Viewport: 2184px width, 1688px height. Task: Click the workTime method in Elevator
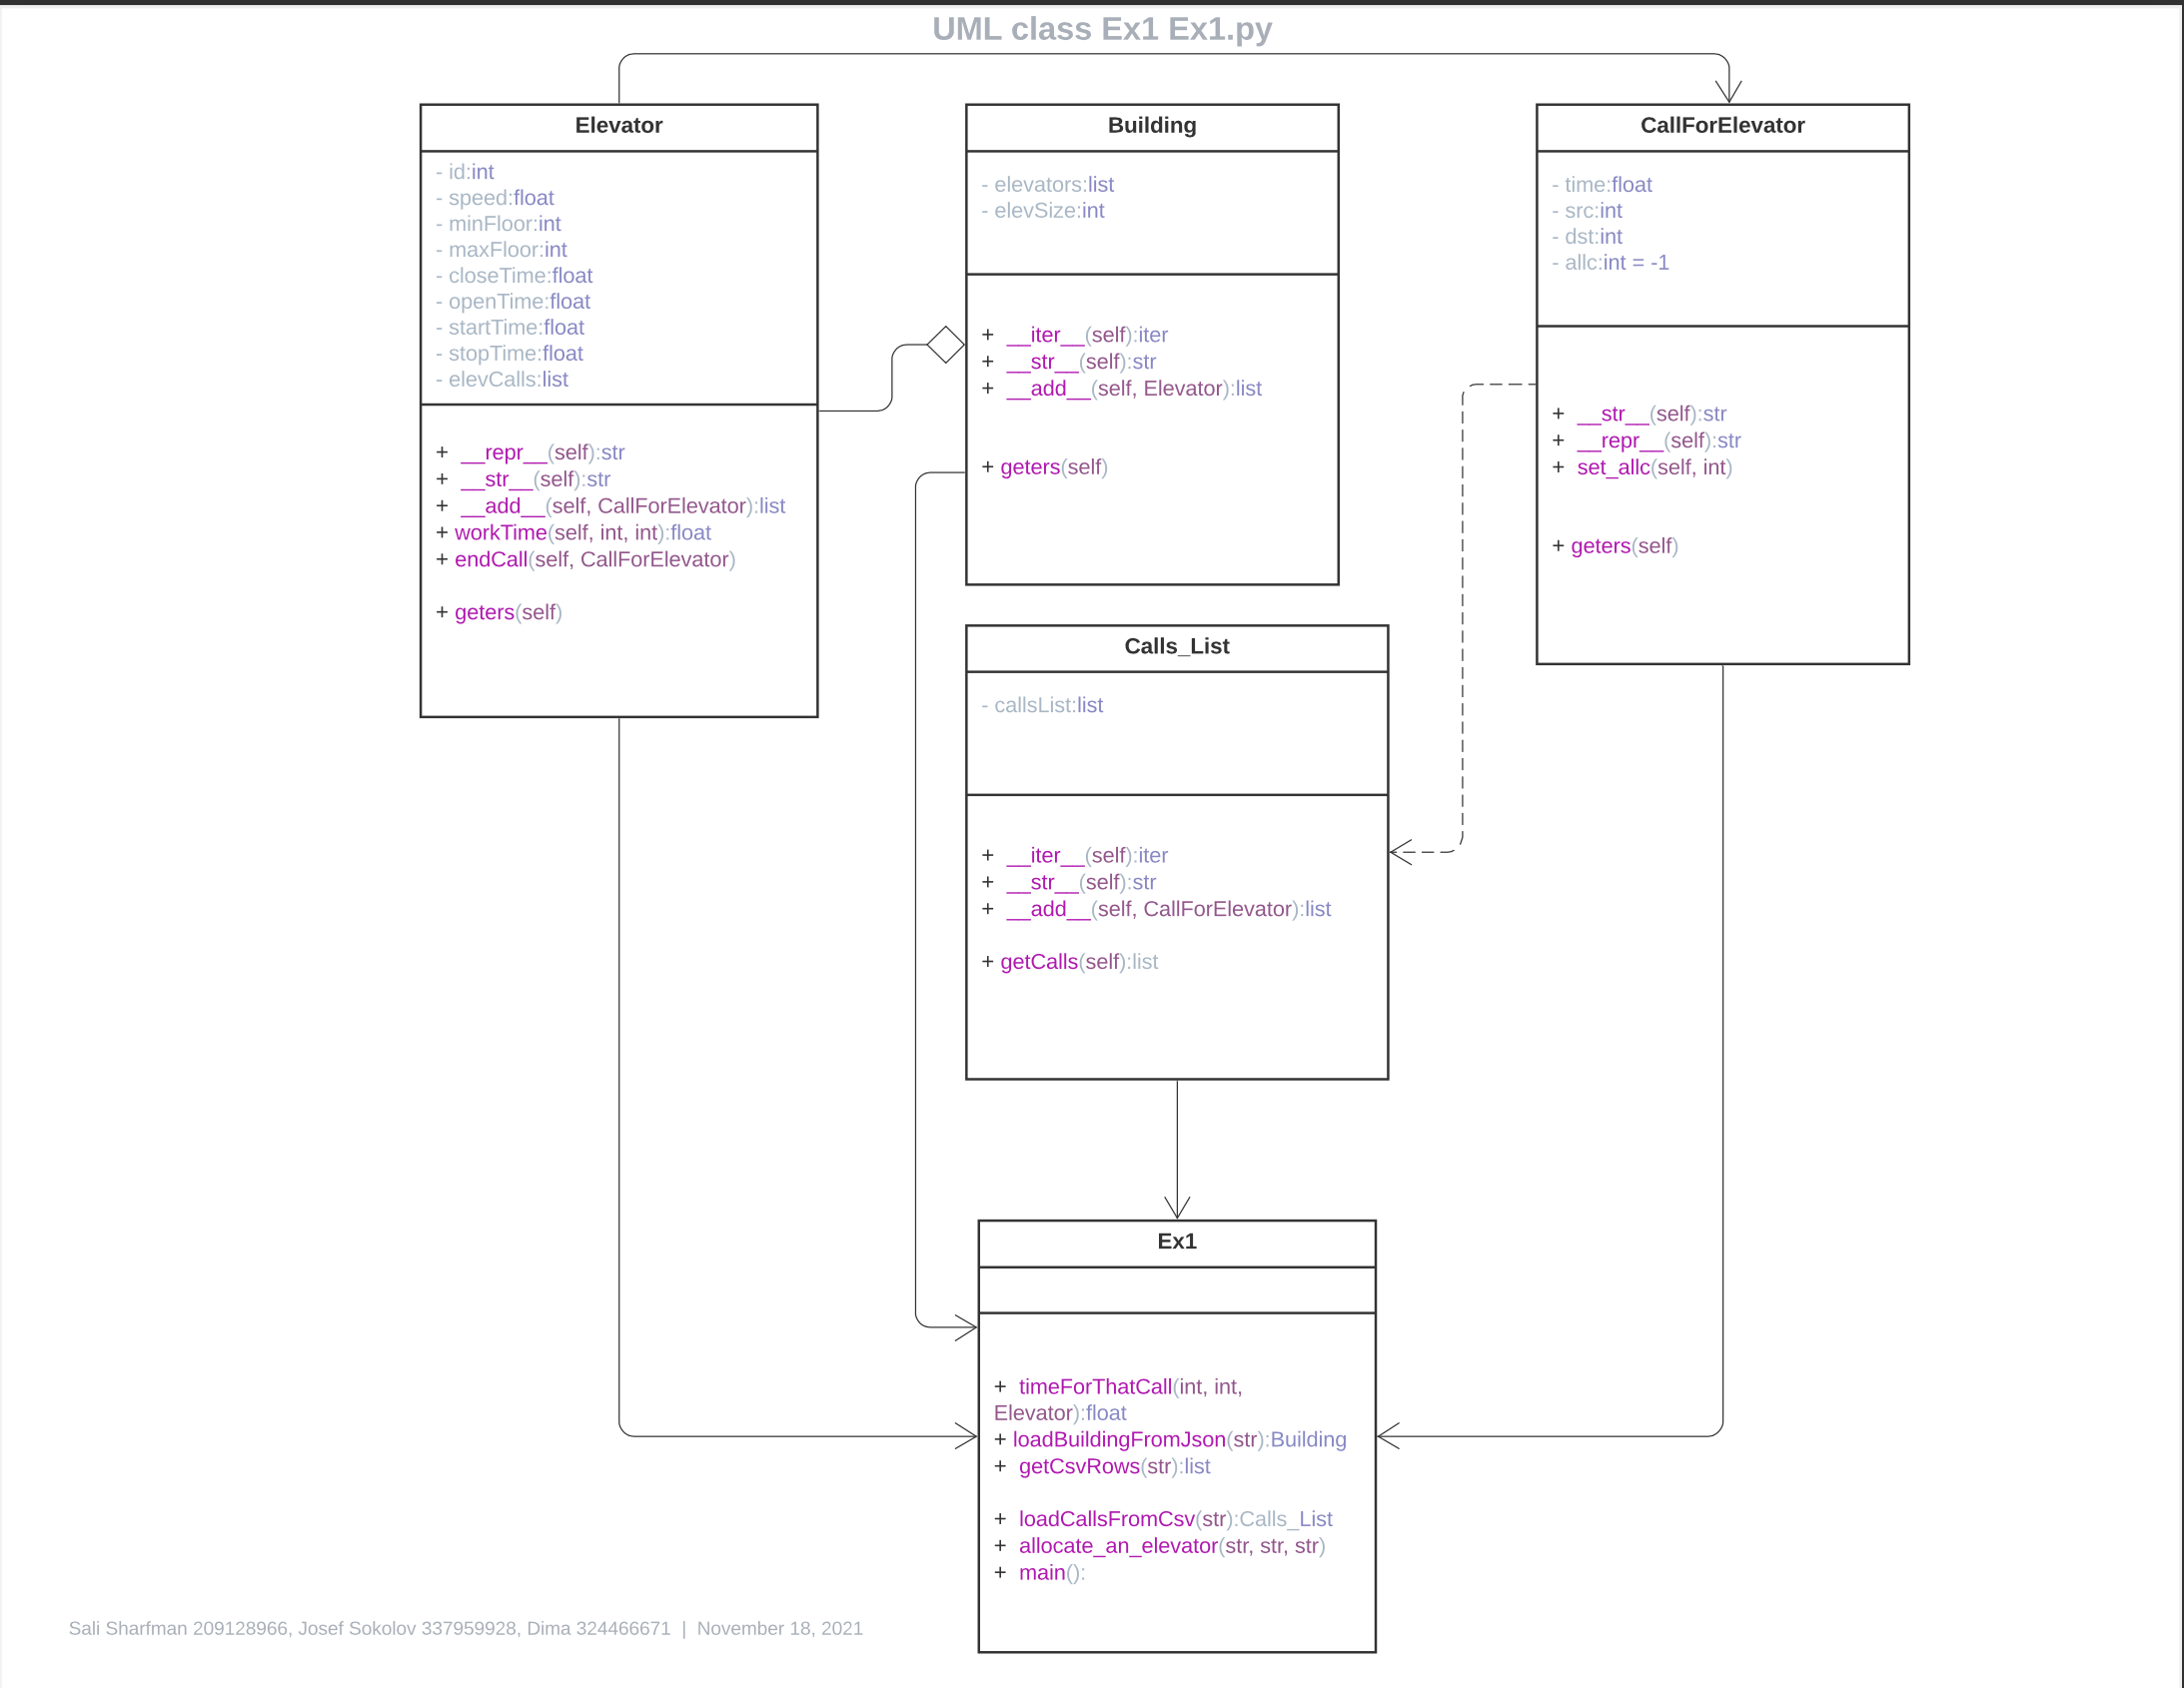click(x=501, y=532)
